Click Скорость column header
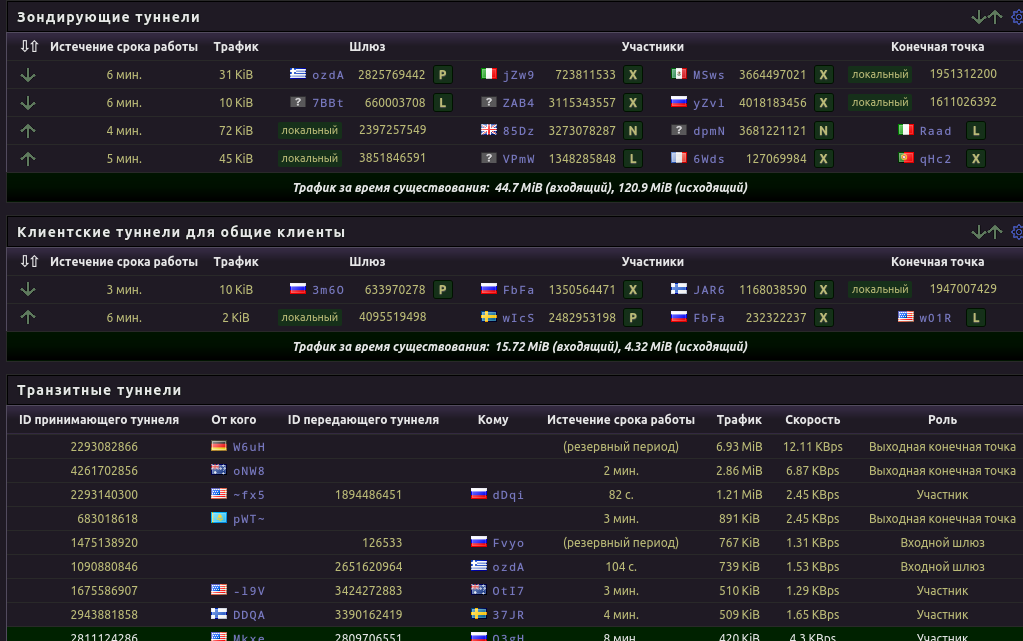1023x641 pixels. point(812,420)
